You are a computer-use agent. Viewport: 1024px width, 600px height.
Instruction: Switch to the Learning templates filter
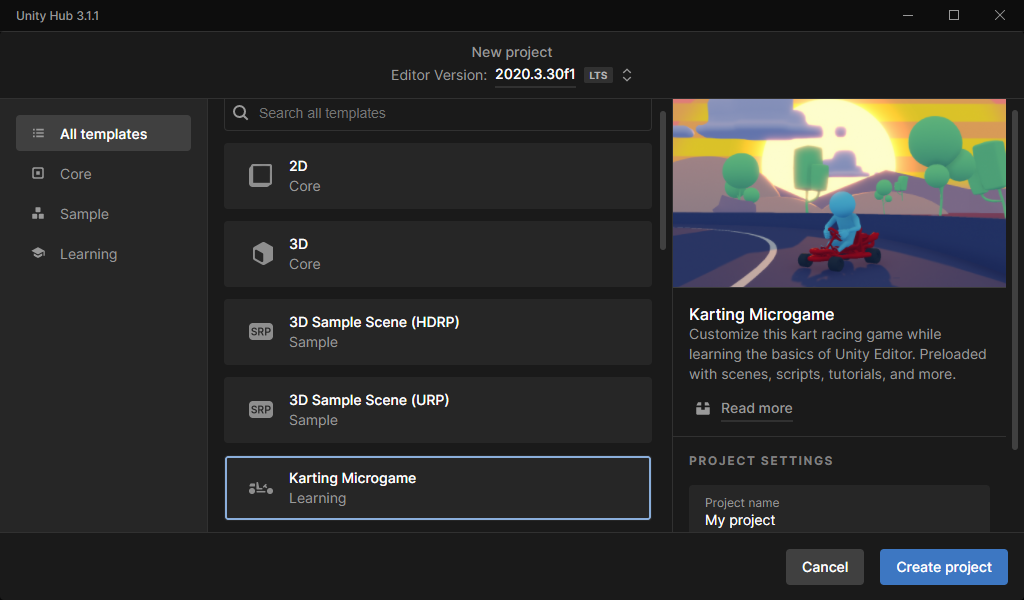(89, 253)
